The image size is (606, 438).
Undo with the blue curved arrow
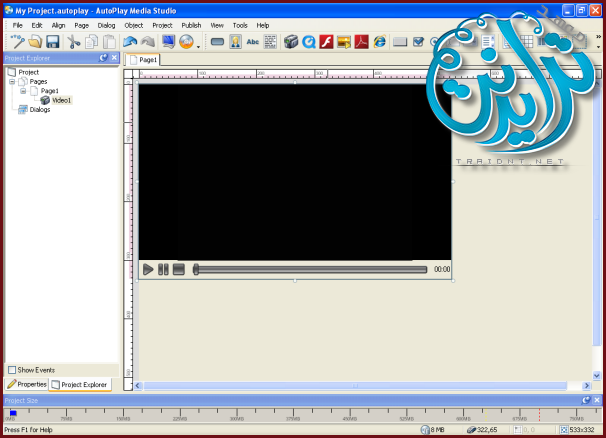(130, 41)
